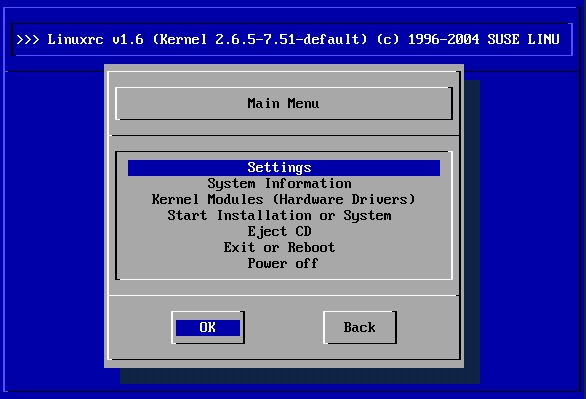Image resolution: width=586 pixels, height=399 pixels.
Task: Confirm selection with OK button
Action: 208,328
